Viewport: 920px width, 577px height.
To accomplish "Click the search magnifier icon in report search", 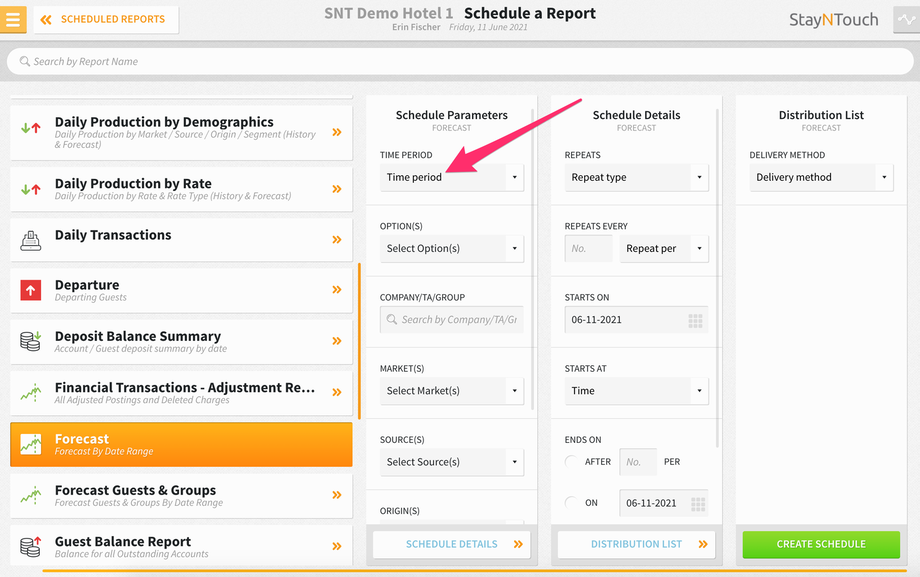I will (25, 61).
